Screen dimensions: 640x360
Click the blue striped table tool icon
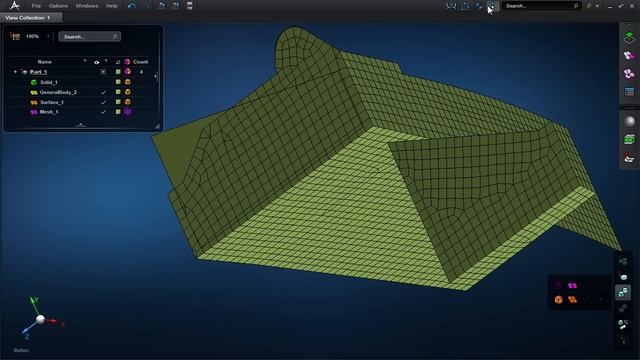coord(629,91)
